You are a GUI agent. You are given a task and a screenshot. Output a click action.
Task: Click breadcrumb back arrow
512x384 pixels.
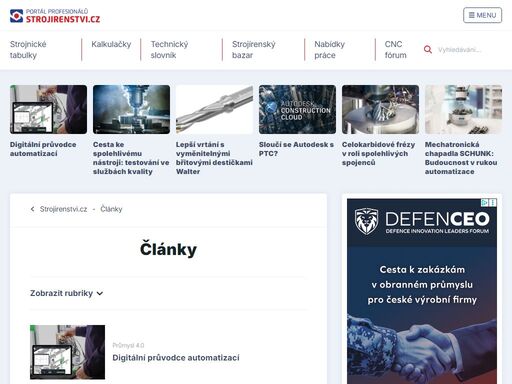pyautogui.click(x=32, y=209)
